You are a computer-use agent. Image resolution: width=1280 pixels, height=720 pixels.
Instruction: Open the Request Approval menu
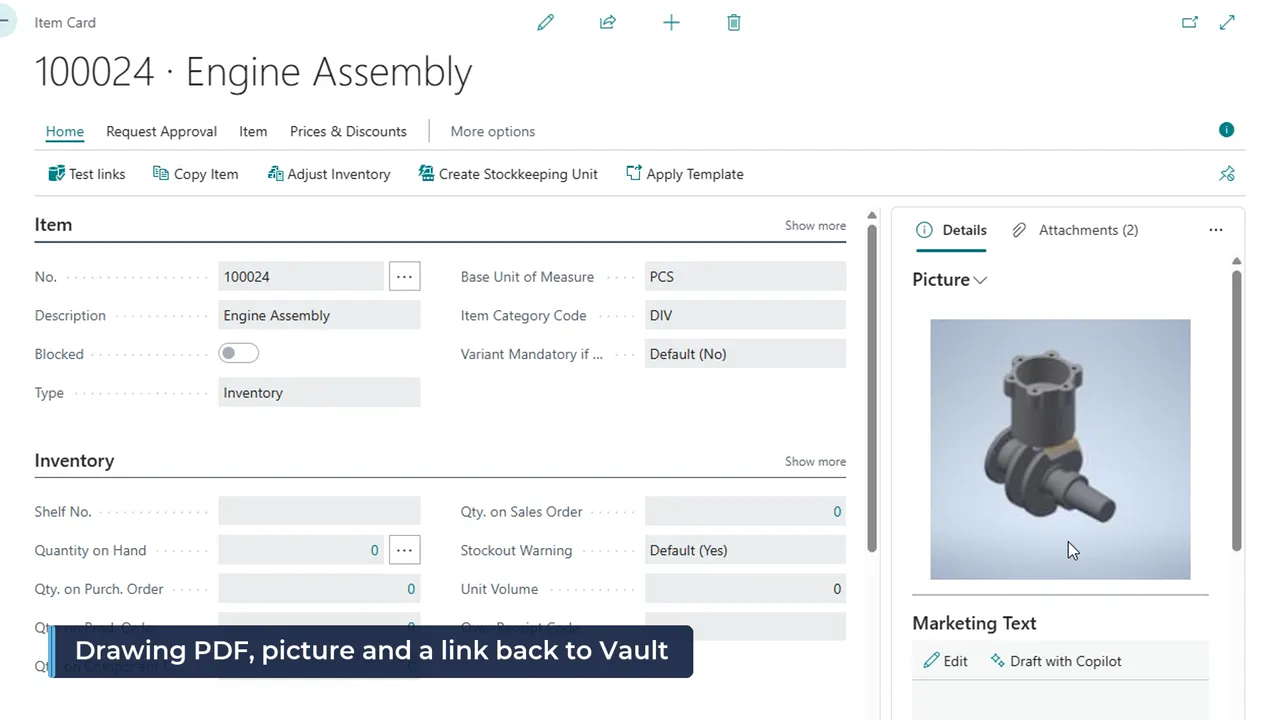[x=161, y=131]
